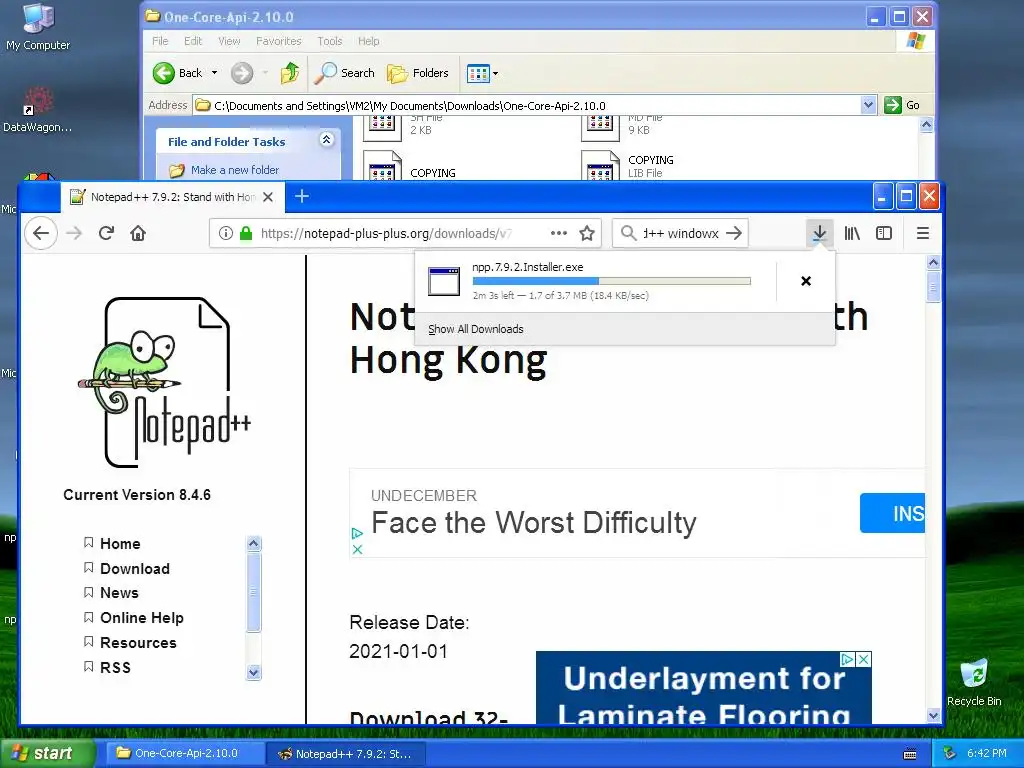Viewport: 1024px width, 768px height.
Task: Reload the Notepad++ page
Action: coord(106,233)
